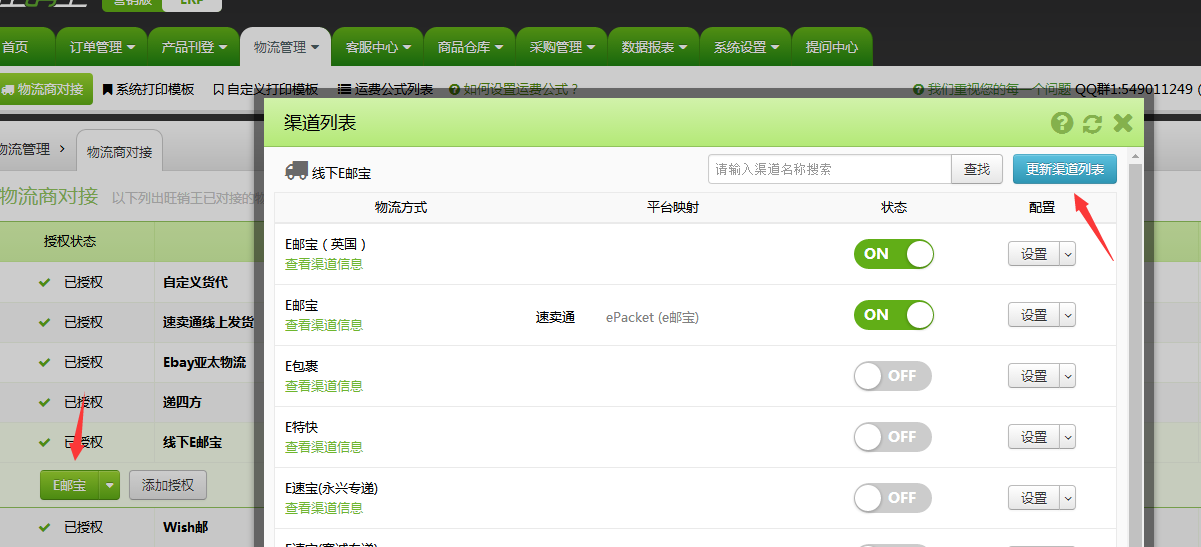This screenshot has height=547, width=1201.
Task: Open dropdown arrow beside 设置 for E邮宝 ePacket row
Action: [x=1067, y=315]
